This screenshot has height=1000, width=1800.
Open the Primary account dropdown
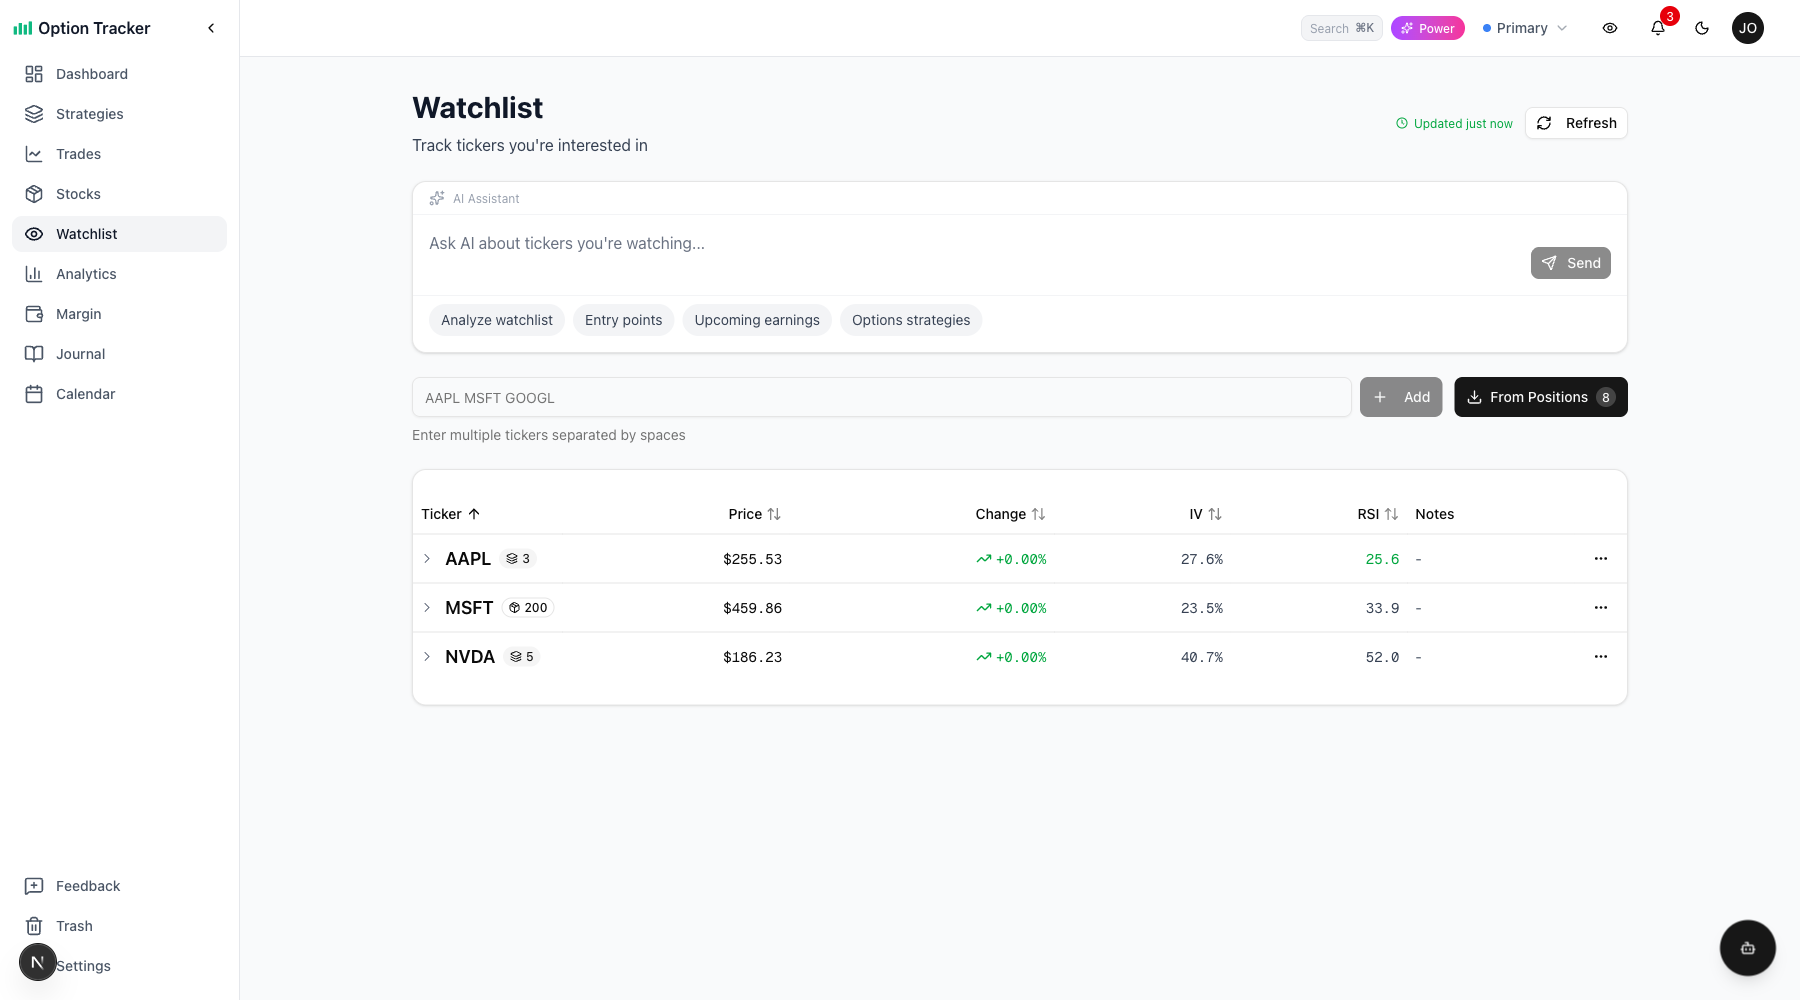coord(1525,28)
